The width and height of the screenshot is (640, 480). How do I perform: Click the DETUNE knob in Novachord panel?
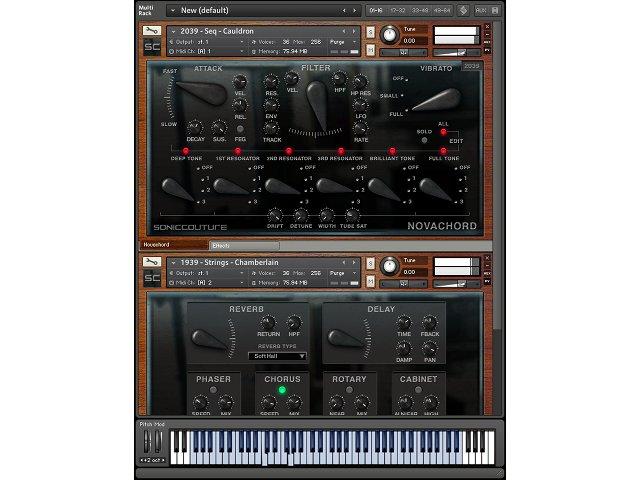pos(299,215)
